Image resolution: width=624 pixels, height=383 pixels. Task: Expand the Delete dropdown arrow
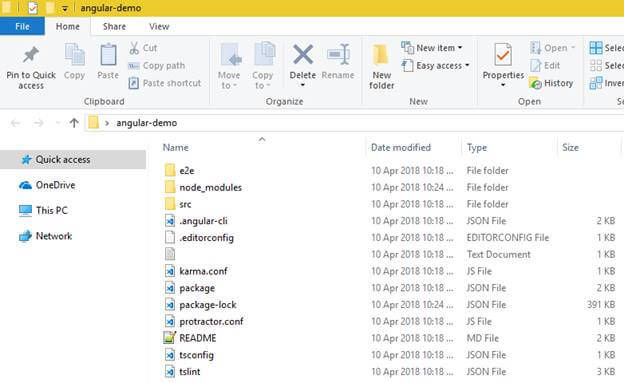coord(303,85)
